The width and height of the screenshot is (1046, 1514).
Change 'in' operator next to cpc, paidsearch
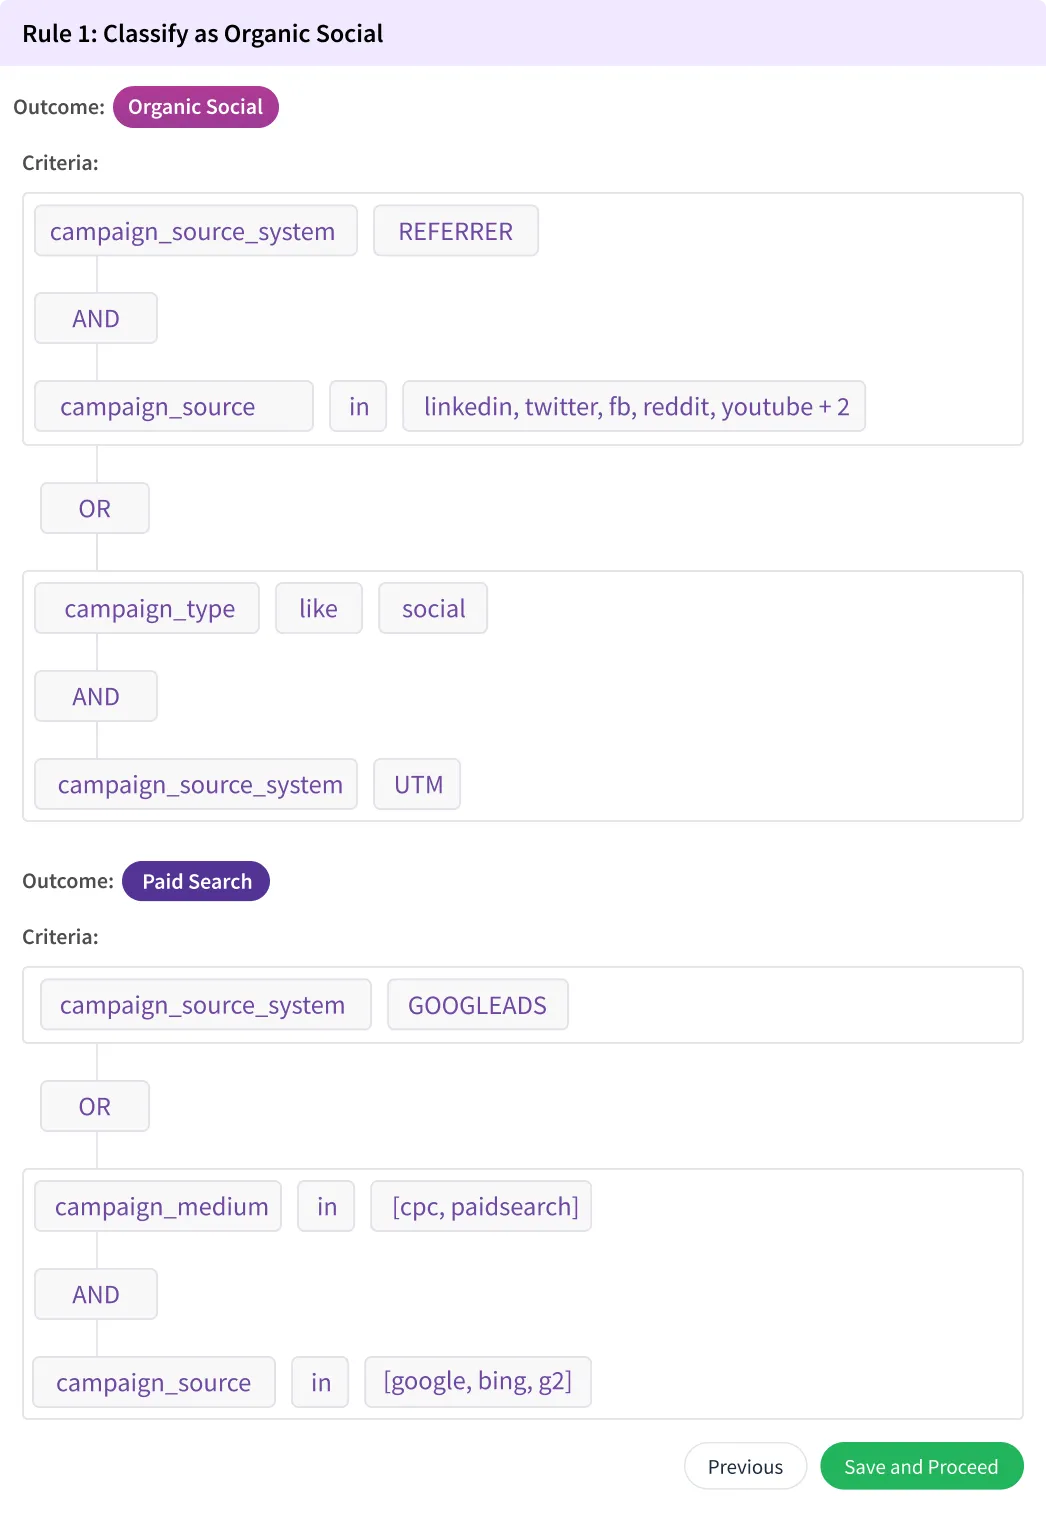(x=326, y=1206)
